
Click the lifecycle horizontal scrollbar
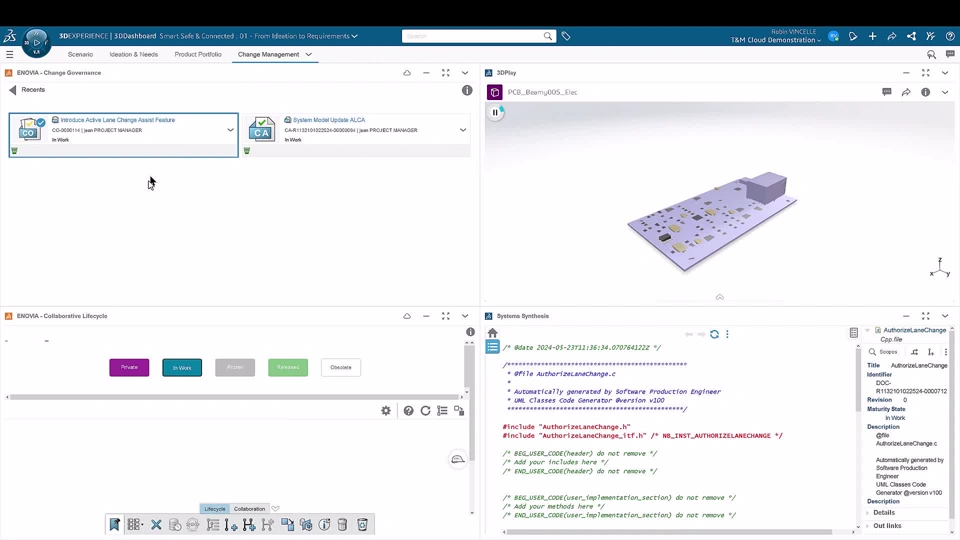tap(234, 397)
